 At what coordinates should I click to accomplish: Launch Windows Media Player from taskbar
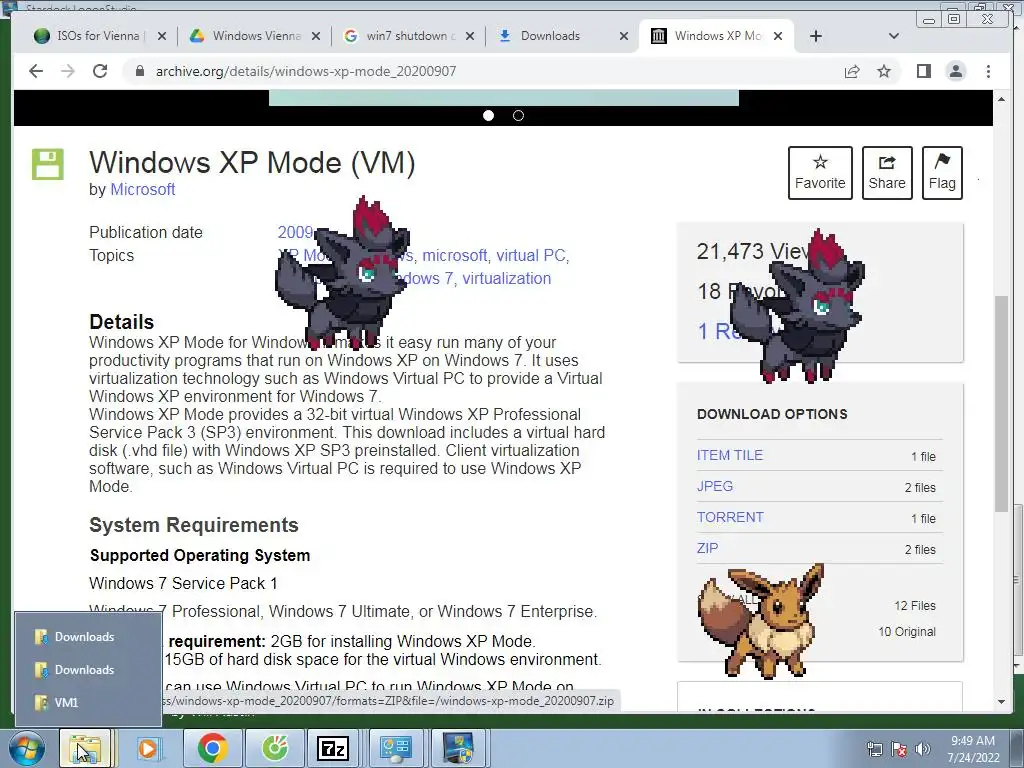pyautogui.click(x=148, y=748)
